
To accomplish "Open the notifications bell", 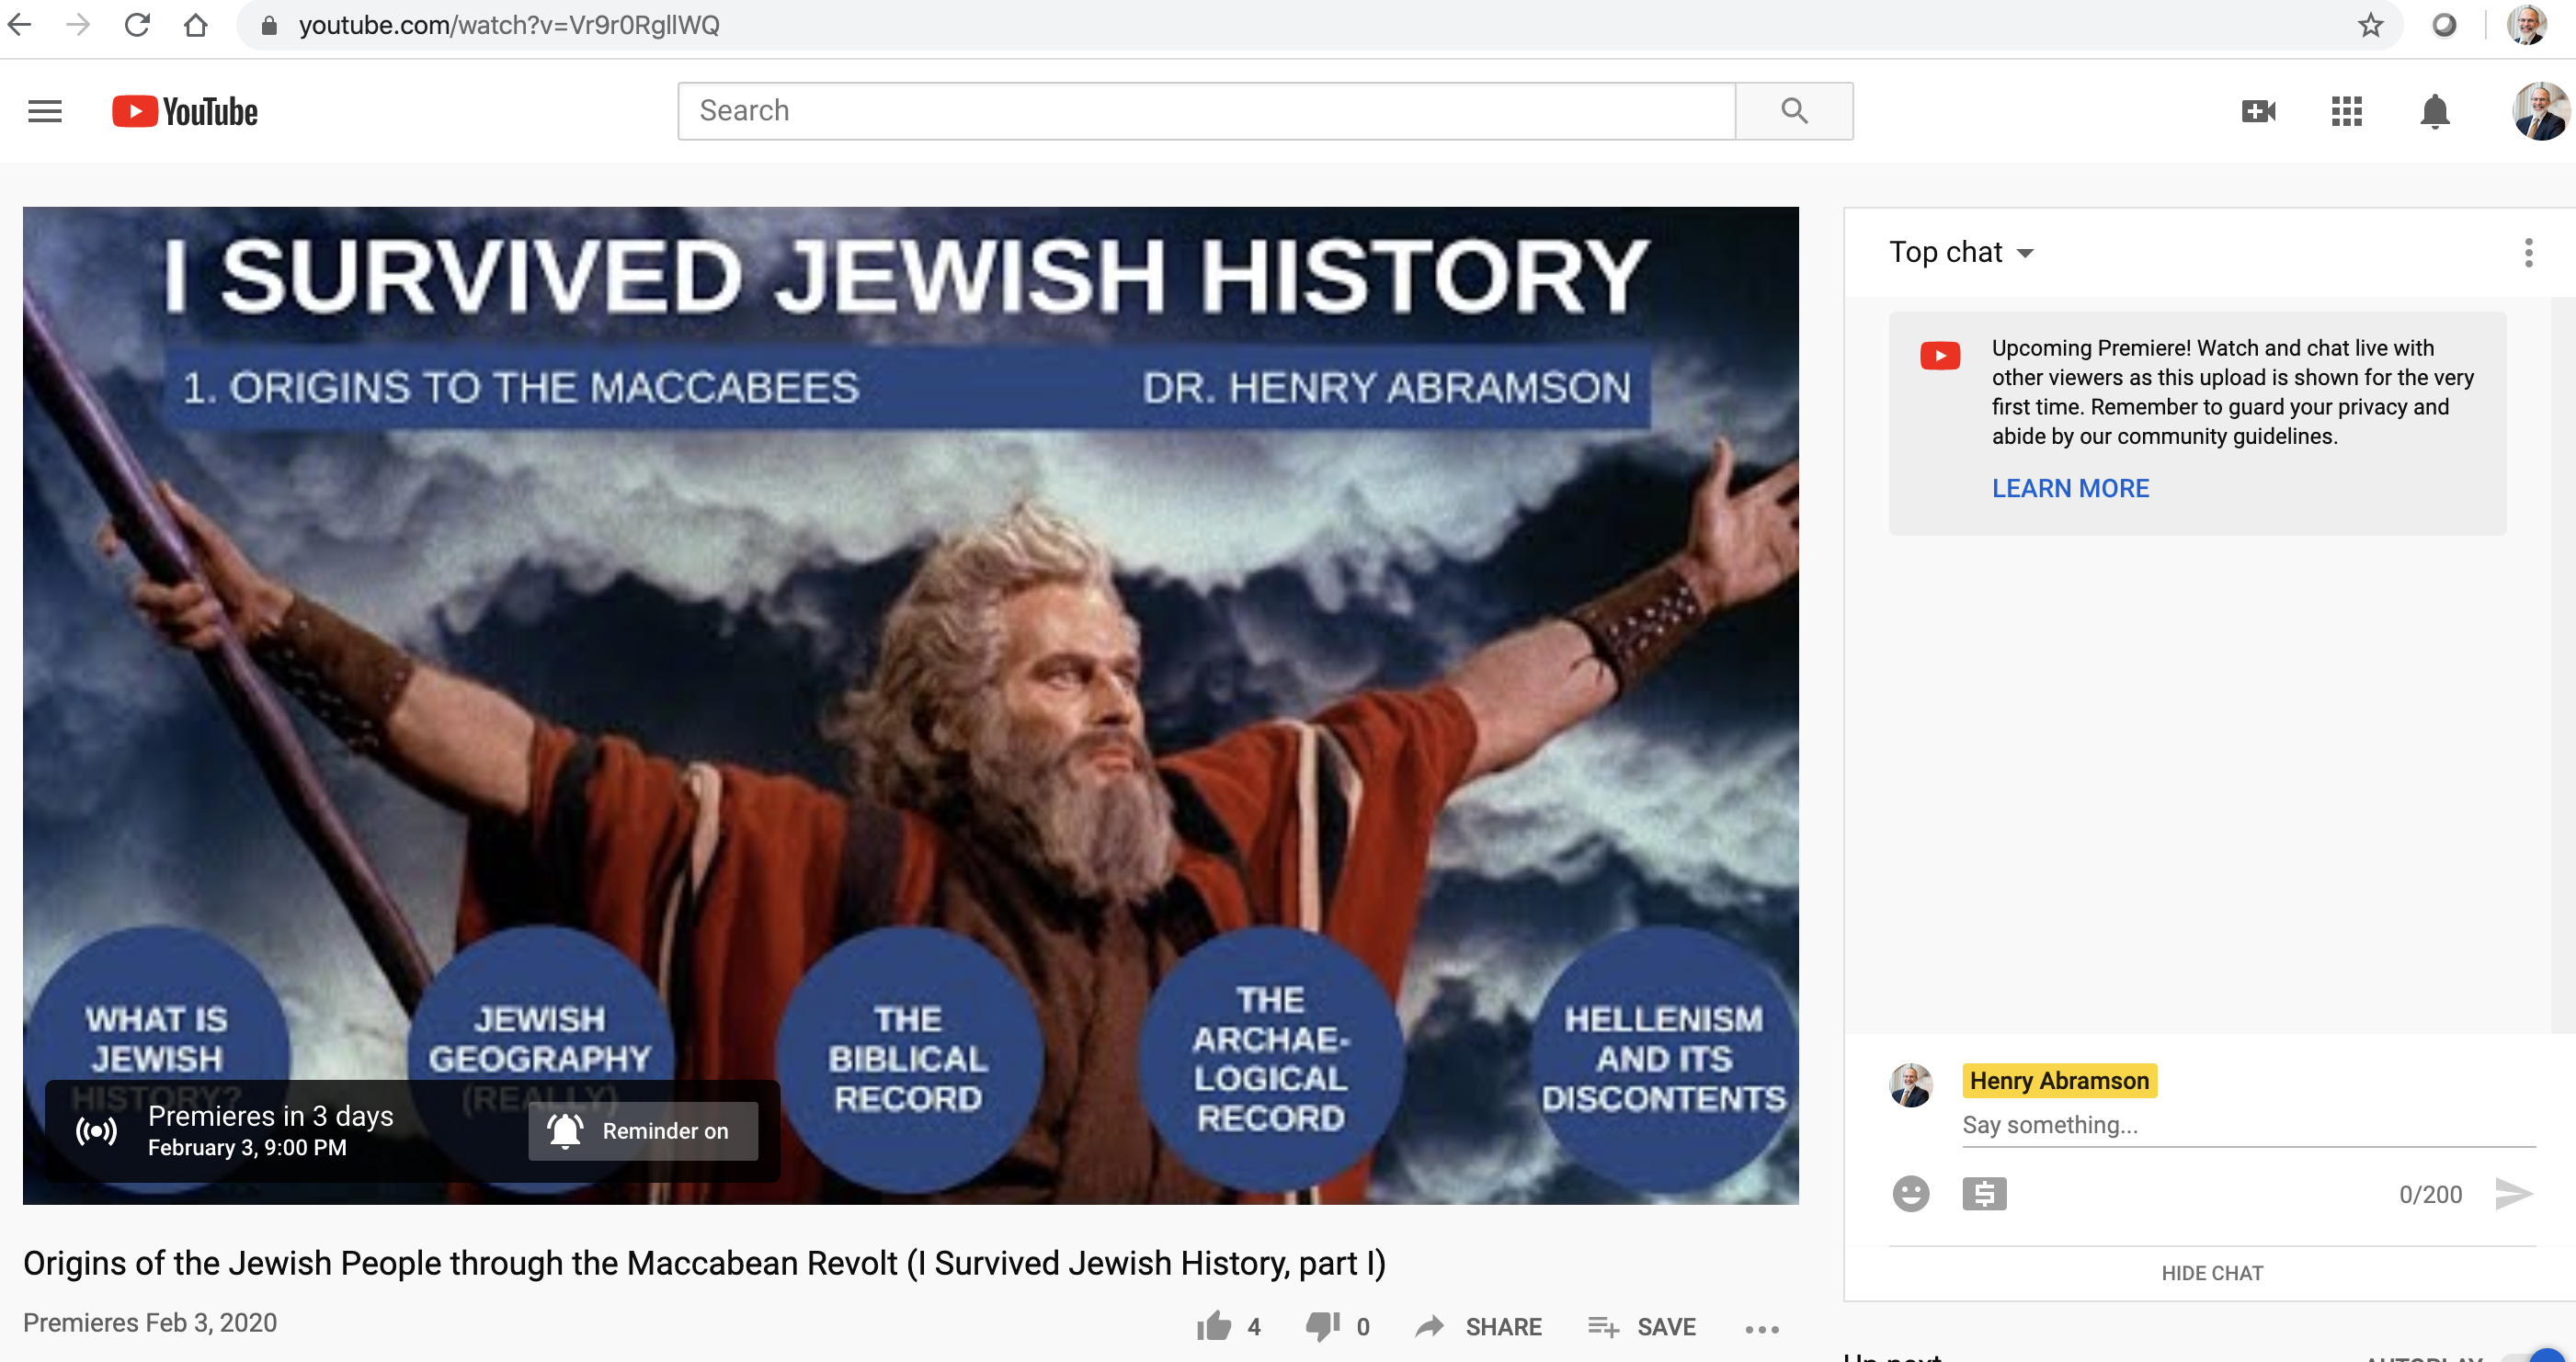I will pyautogui.click(x=2434, y=111).
